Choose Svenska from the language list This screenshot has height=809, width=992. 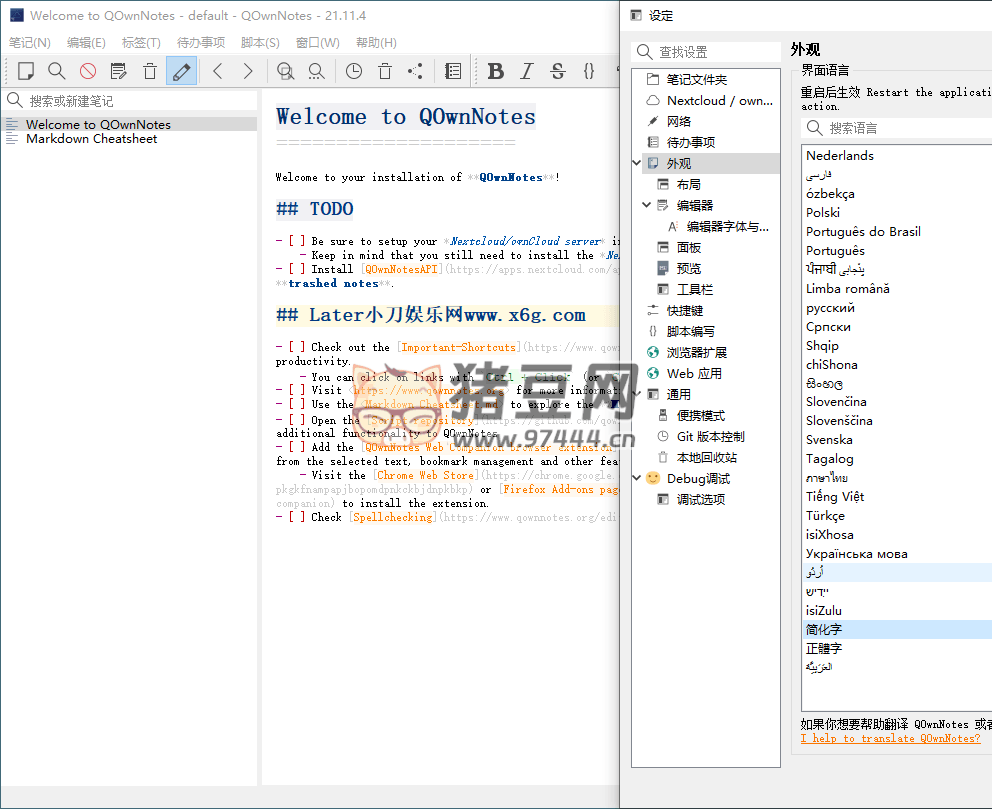[x=829, y=440]
